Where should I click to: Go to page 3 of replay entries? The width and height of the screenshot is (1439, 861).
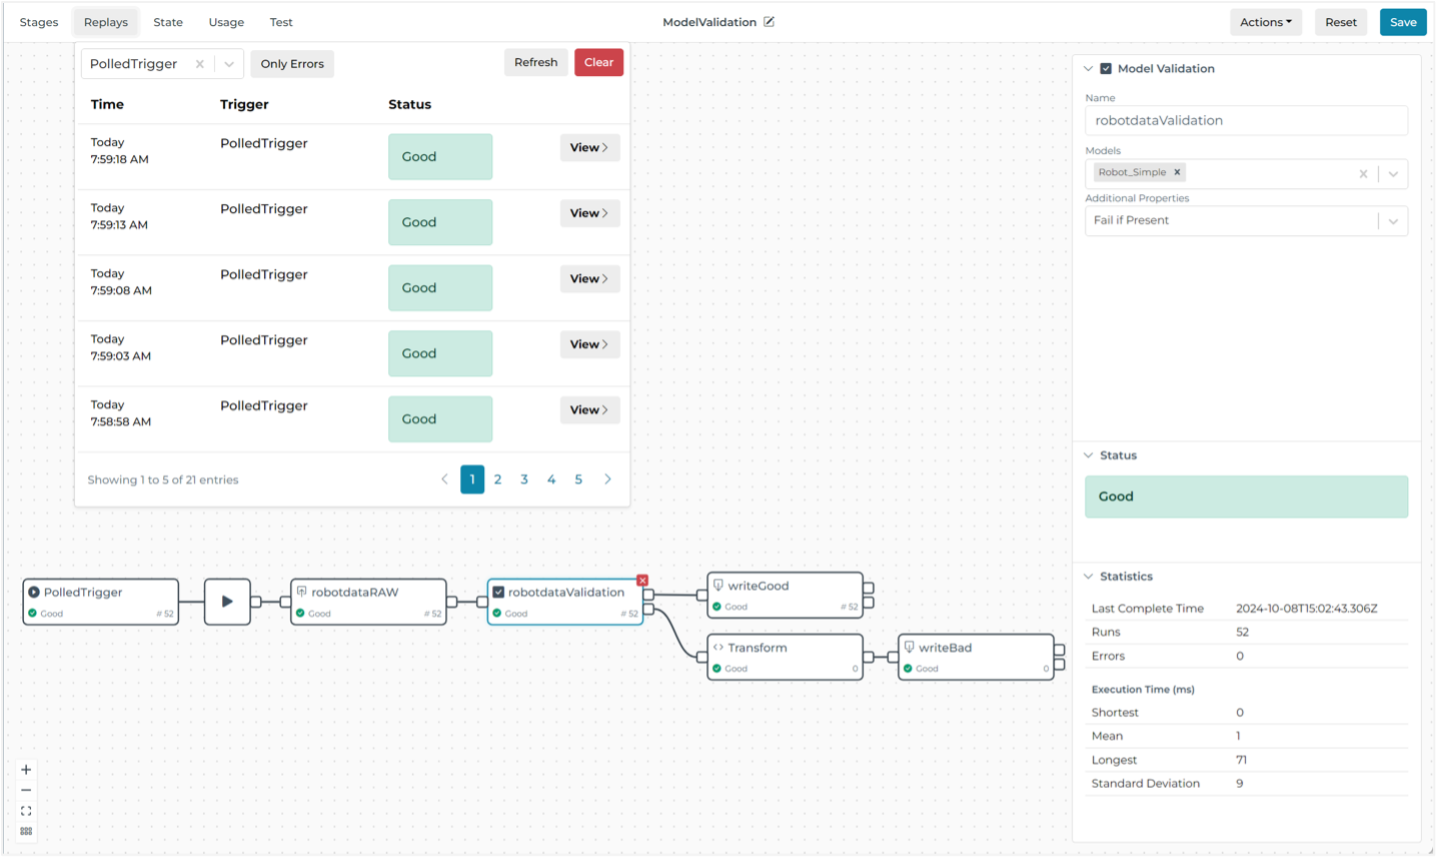click(524, 479)
